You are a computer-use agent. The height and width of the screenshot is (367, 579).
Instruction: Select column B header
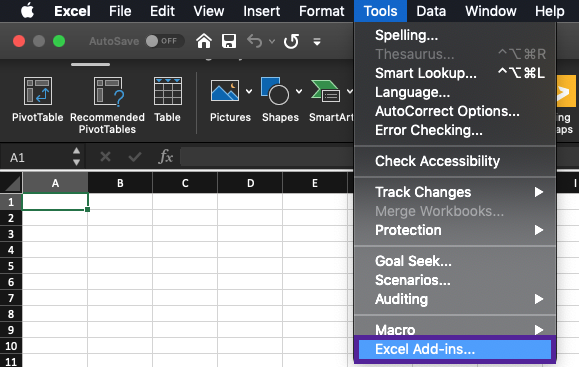[x=120, y=183]
